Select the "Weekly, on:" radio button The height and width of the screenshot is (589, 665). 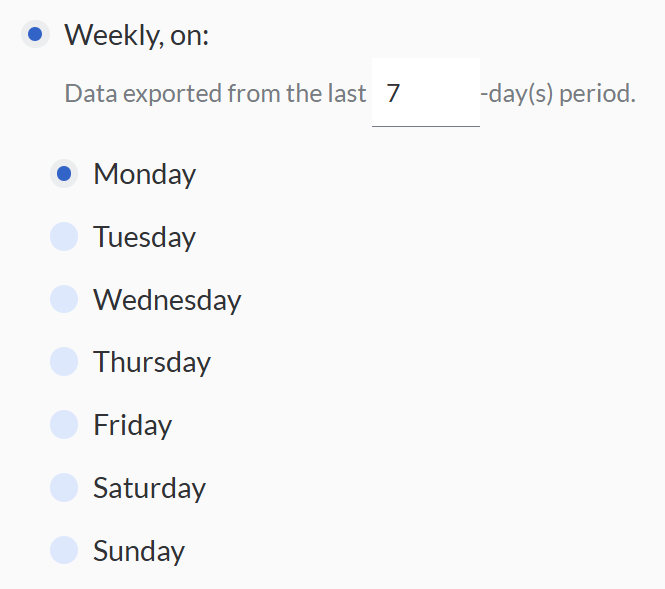click(35, 35)
